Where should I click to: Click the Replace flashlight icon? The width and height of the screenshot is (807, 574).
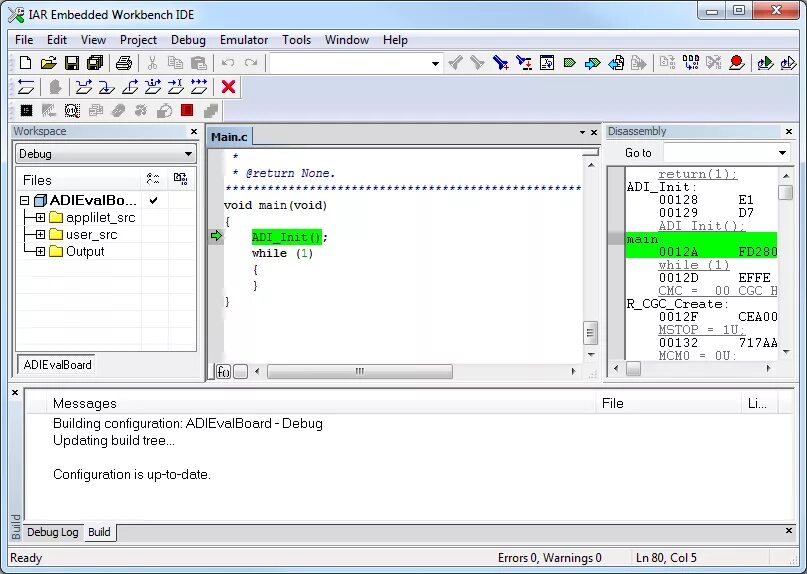(x=524, y=63)
